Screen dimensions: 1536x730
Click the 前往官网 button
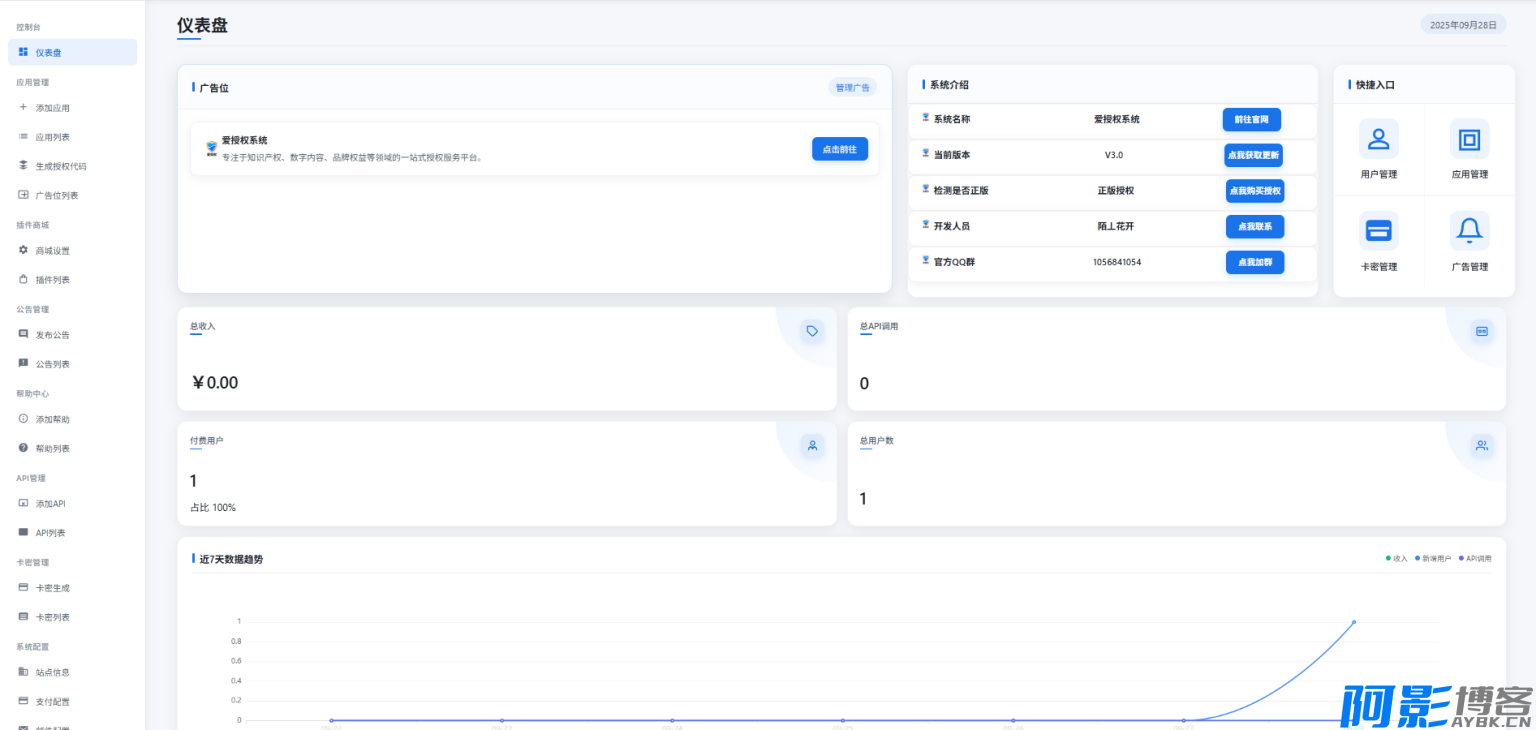(1251, 119)
